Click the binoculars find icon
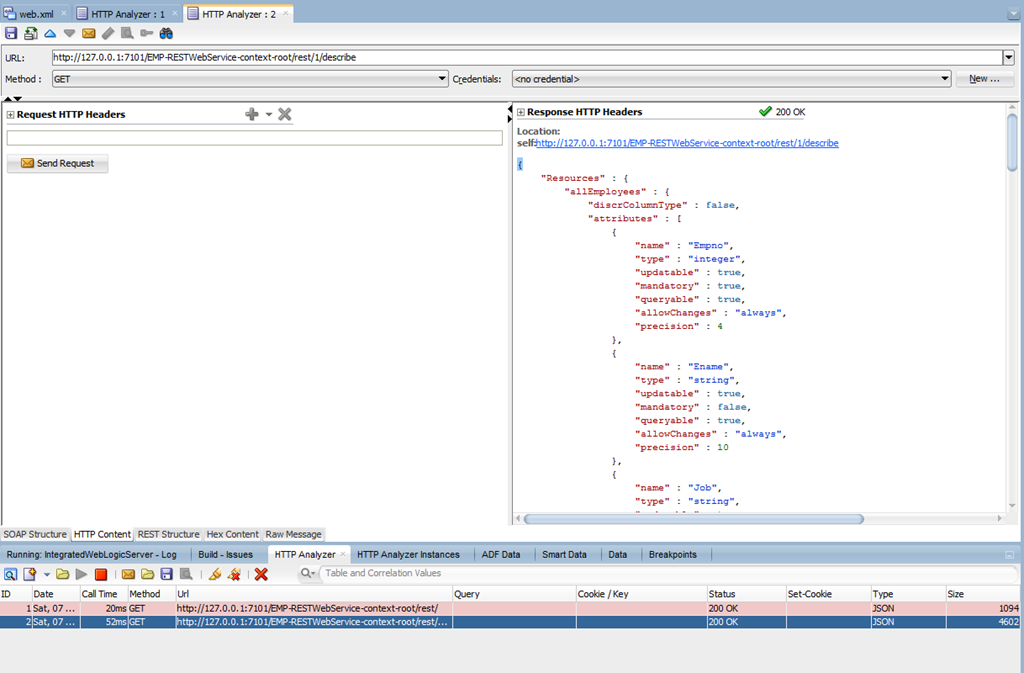Image resolution: width=1024 pixels, height=673 pixels. (166, 33)
